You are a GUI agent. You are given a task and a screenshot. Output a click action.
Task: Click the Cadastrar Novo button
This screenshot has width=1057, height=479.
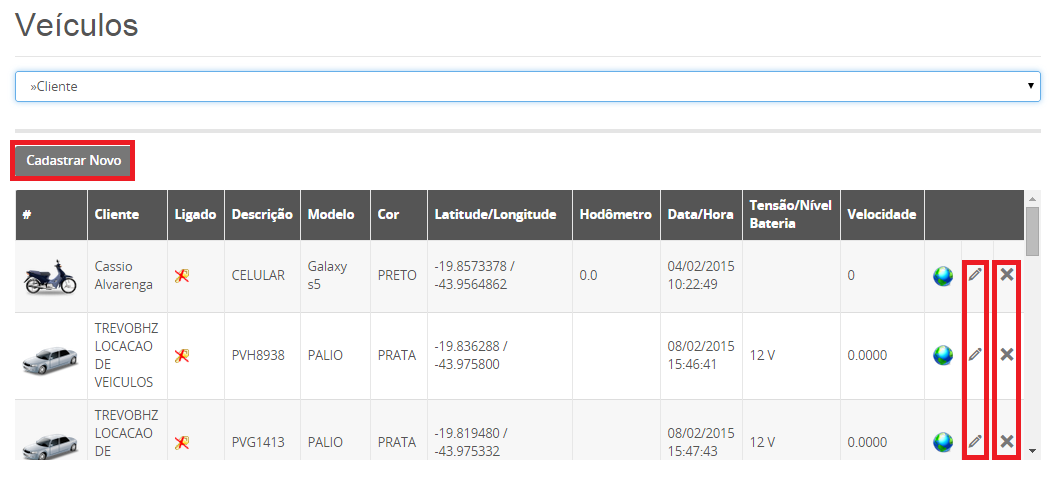click(73, 160)
